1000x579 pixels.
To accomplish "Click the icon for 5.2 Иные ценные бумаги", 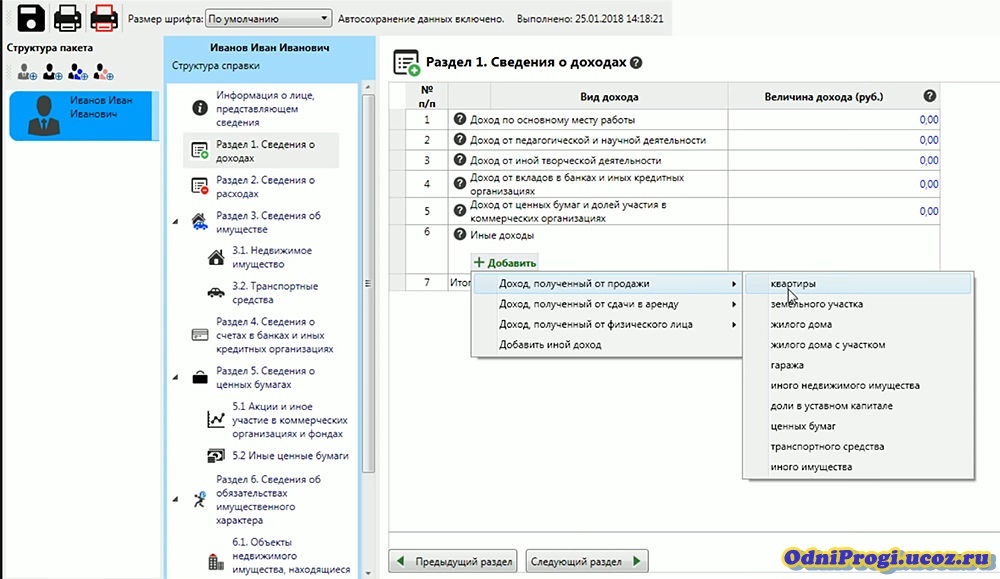I will [216, 455].
